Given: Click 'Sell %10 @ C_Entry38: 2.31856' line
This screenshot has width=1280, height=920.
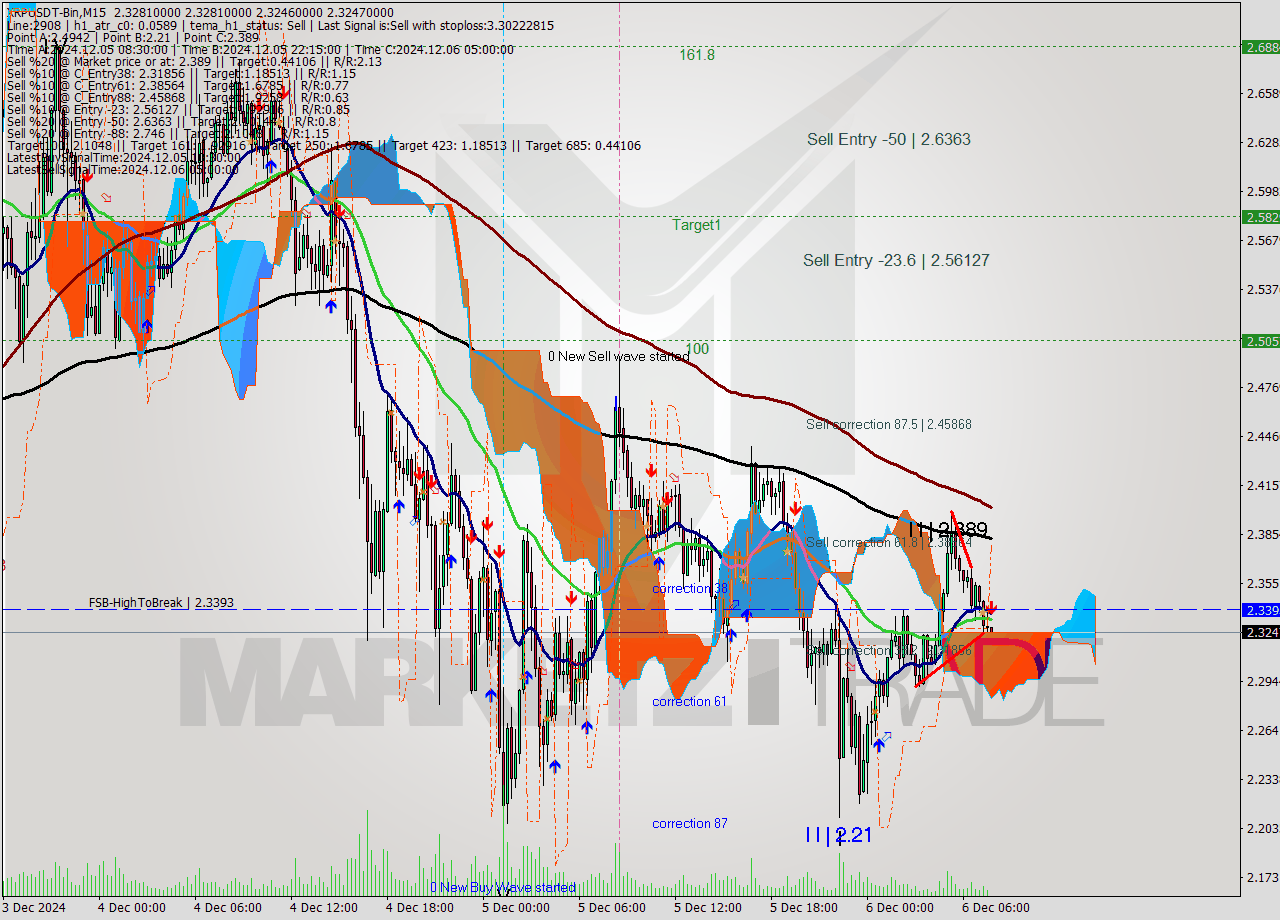Looking at the screenshot, I should tap(180, 73).
